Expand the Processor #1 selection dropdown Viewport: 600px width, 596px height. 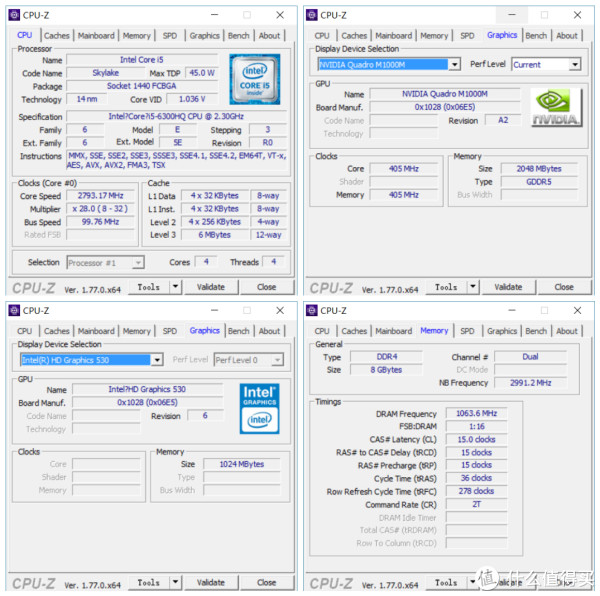pyautogui.click(x=138, y=262)
